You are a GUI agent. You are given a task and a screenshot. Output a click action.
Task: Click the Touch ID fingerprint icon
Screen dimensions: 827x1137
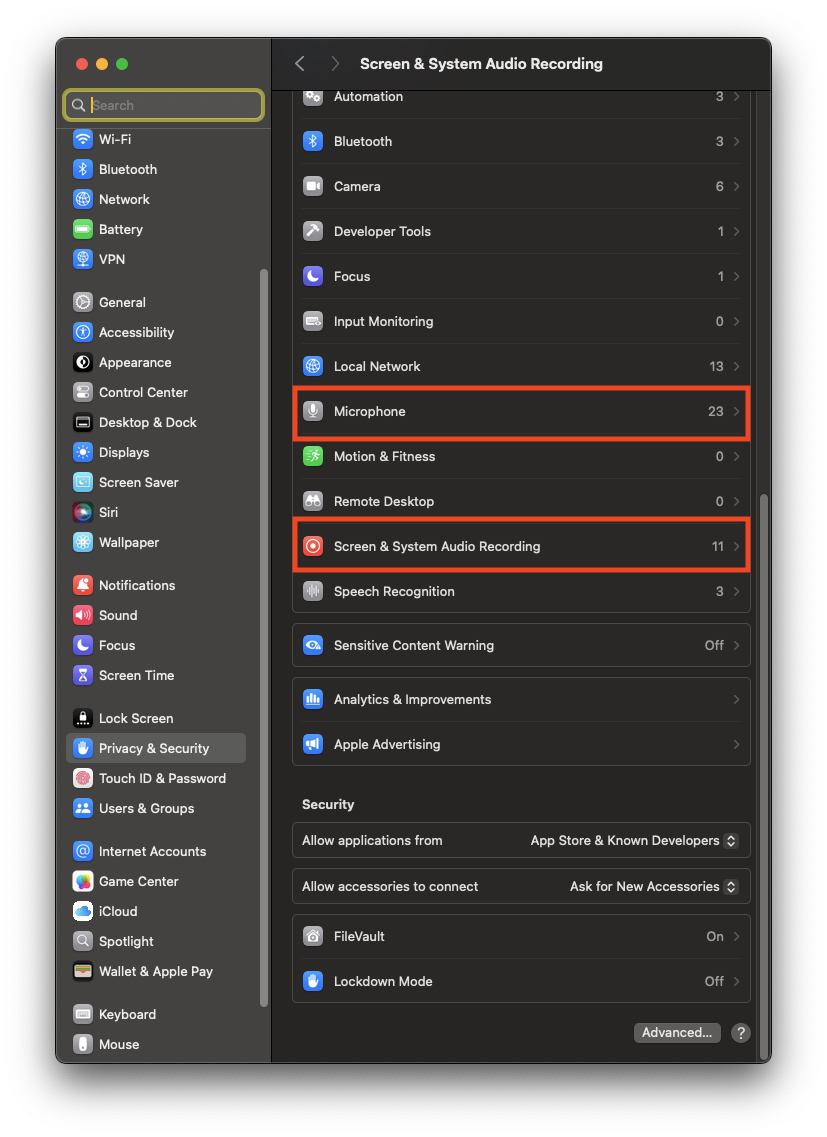point(83,778)
